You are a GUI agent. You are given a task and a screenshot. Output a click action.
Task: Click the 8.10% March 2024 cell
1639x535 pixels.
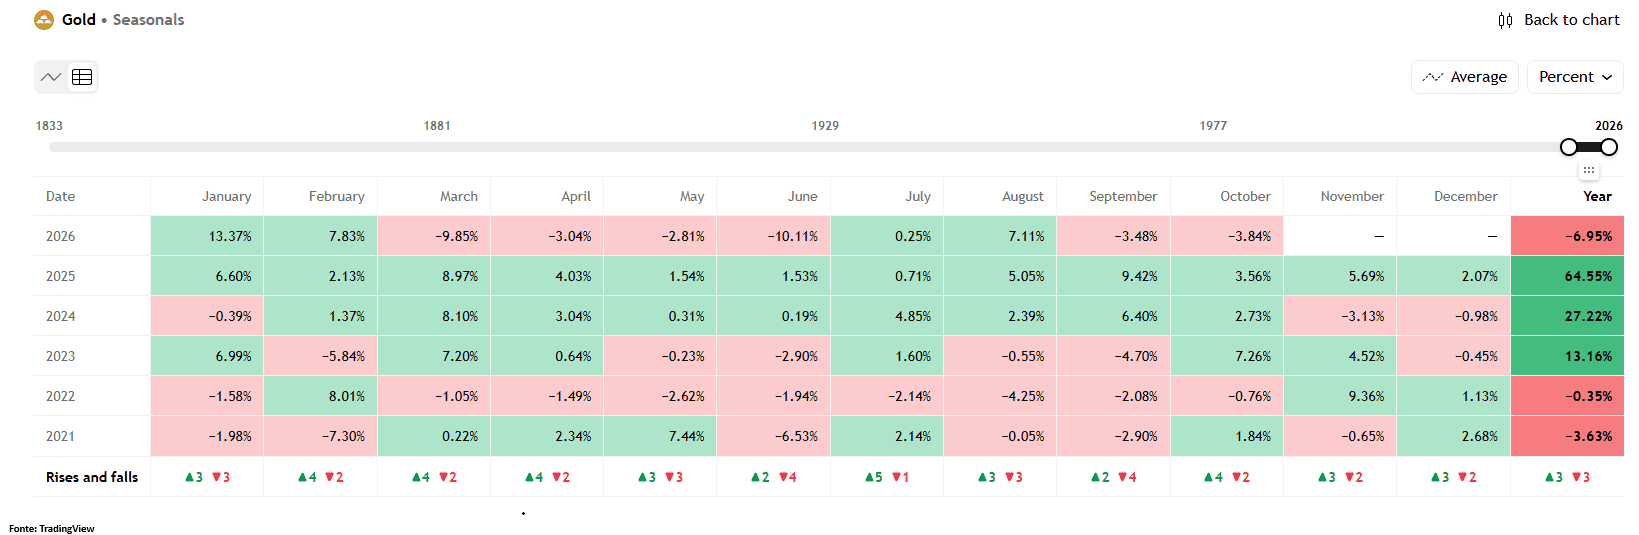pyautogui.click(x=434, y=316)
